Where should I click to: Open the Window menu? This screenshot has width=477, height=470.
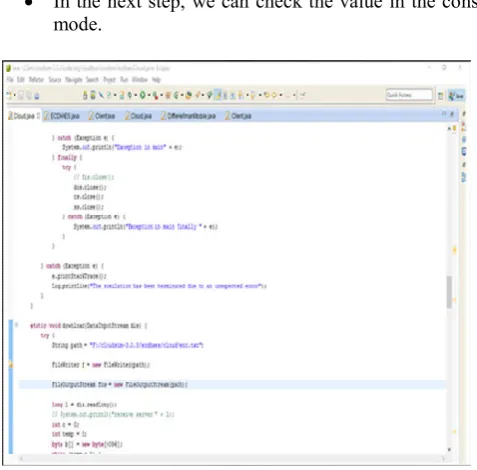click(x=139, y=80)
